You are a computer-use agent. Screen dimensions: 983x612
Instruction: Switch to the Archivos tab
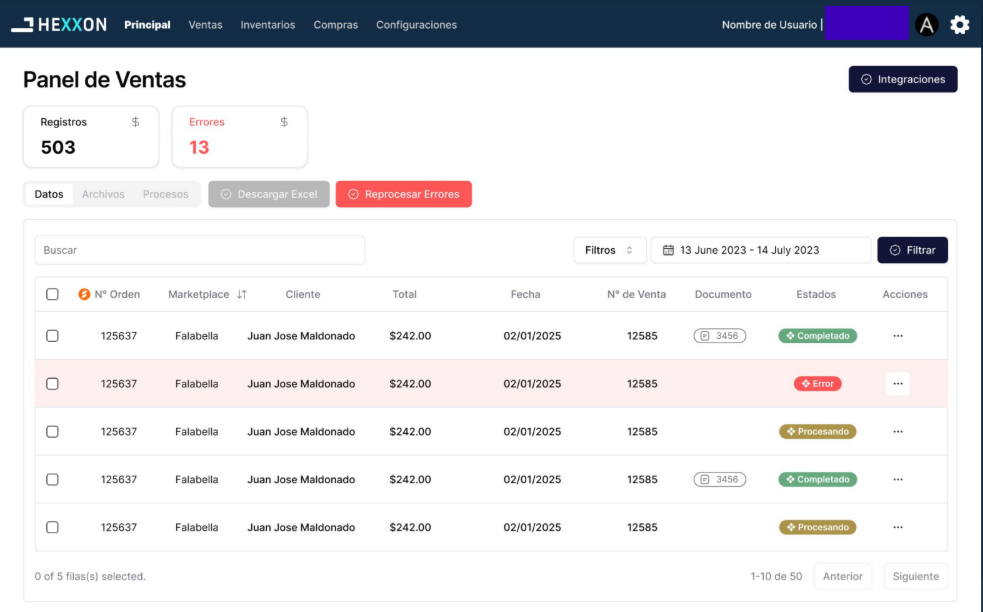[x=103, y=194]
